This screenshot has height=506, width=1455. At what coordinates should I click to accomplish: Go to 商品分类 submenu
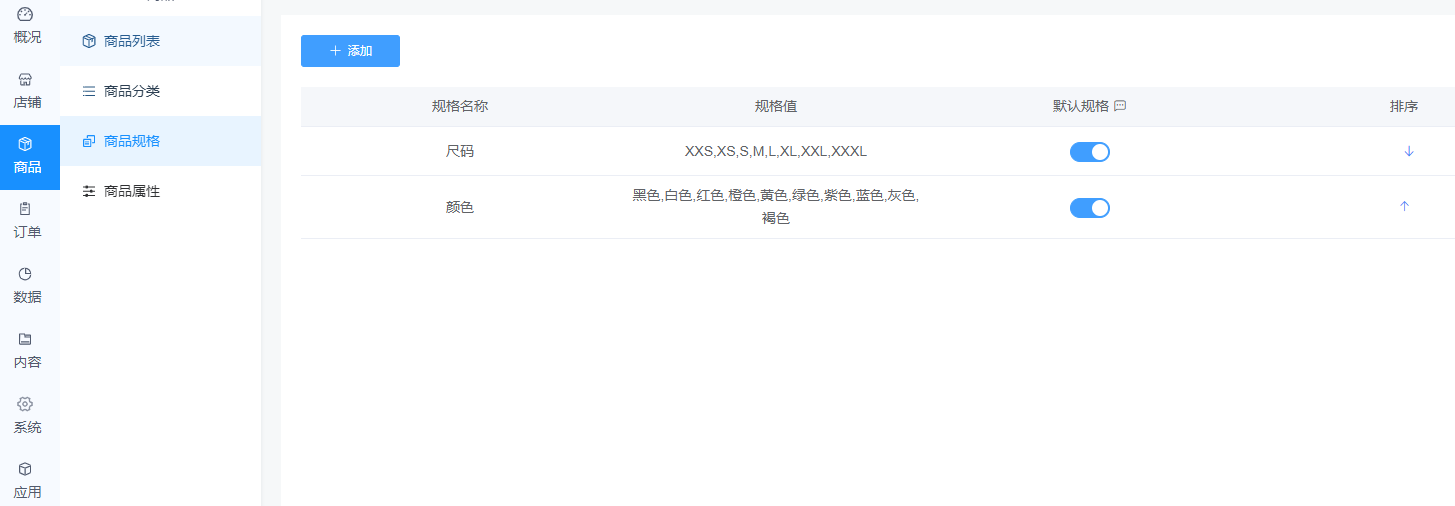coord(161,91)
